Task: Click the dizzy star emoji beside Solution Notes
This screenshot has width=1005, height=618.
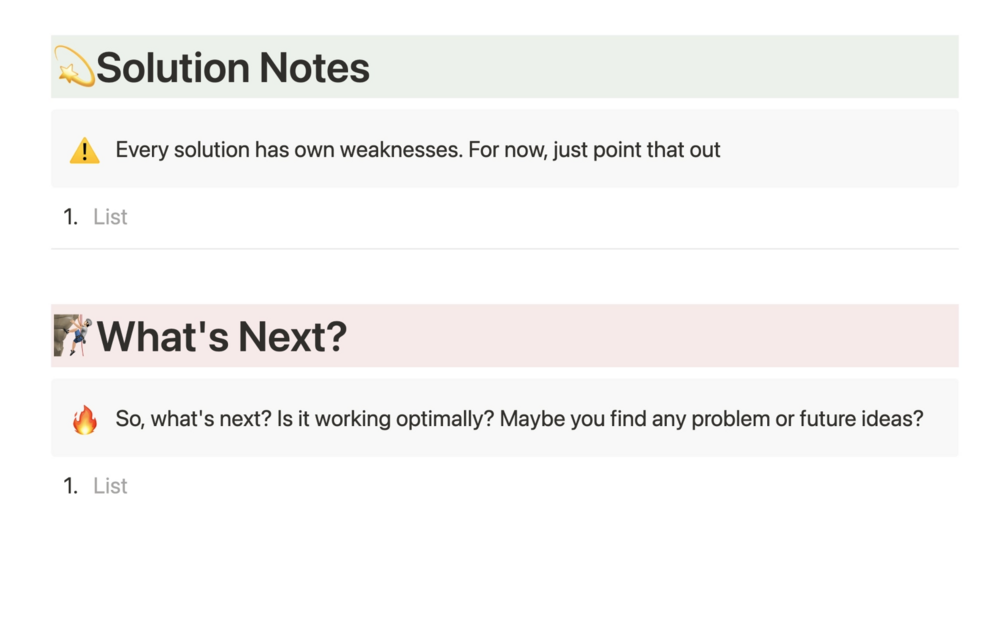Action: [74, 67]
